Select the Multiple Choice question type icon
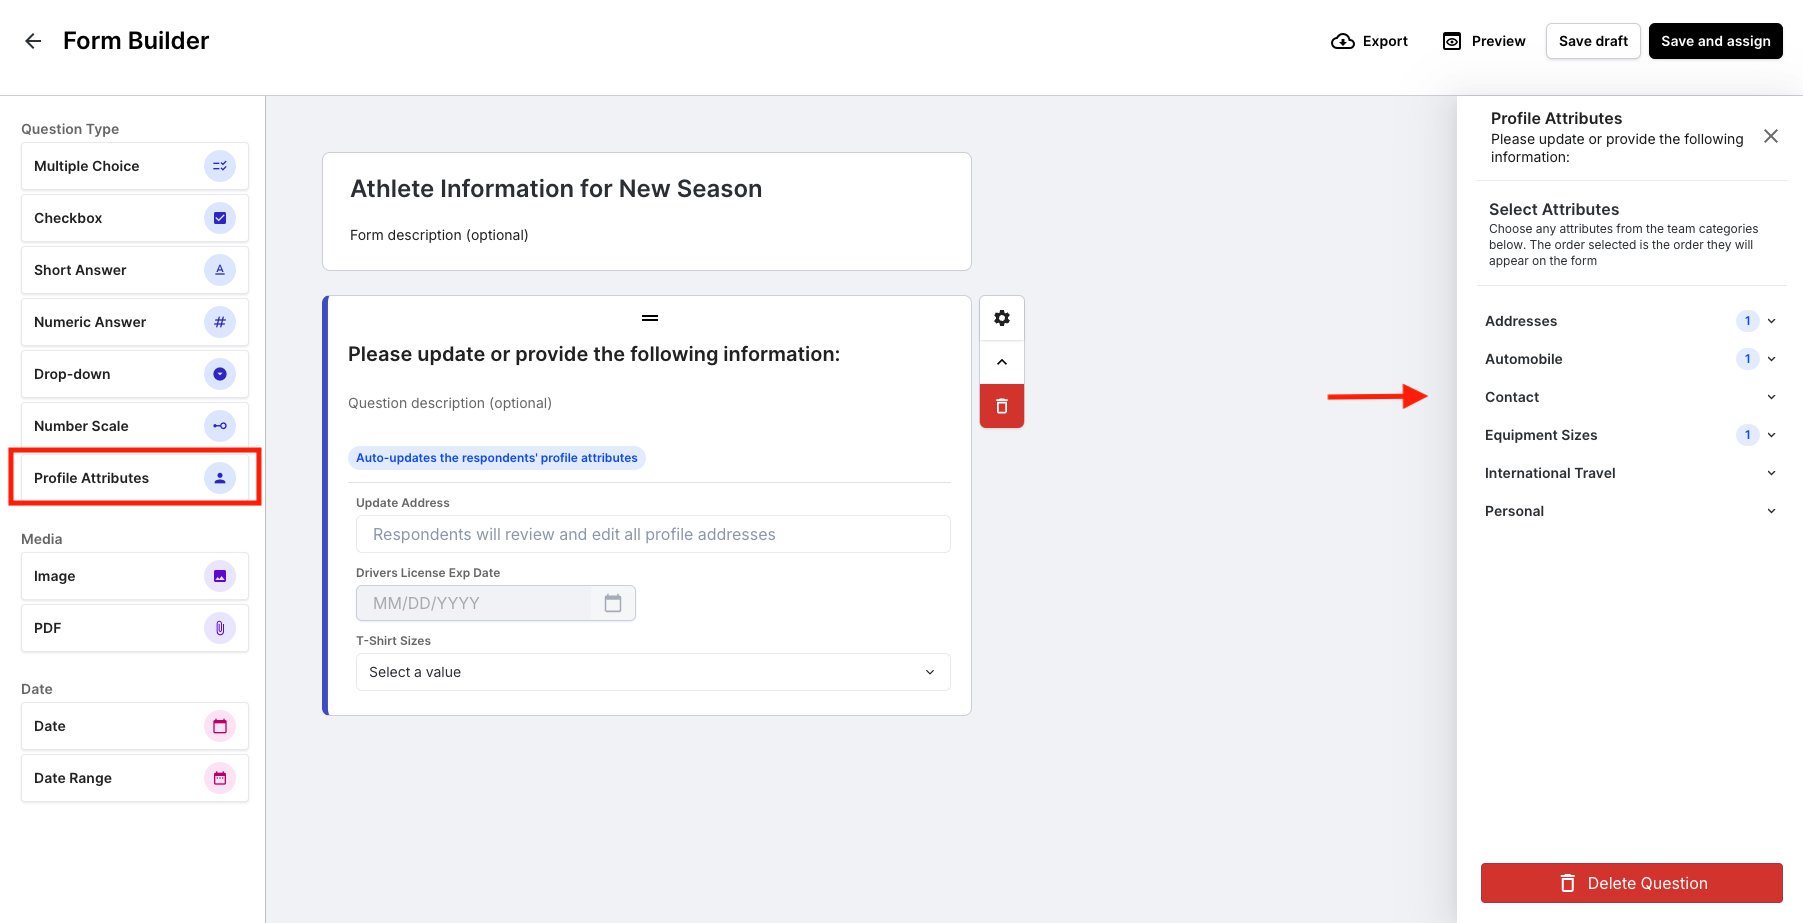Screen dimensions: 1803x923 click(220, 165)
